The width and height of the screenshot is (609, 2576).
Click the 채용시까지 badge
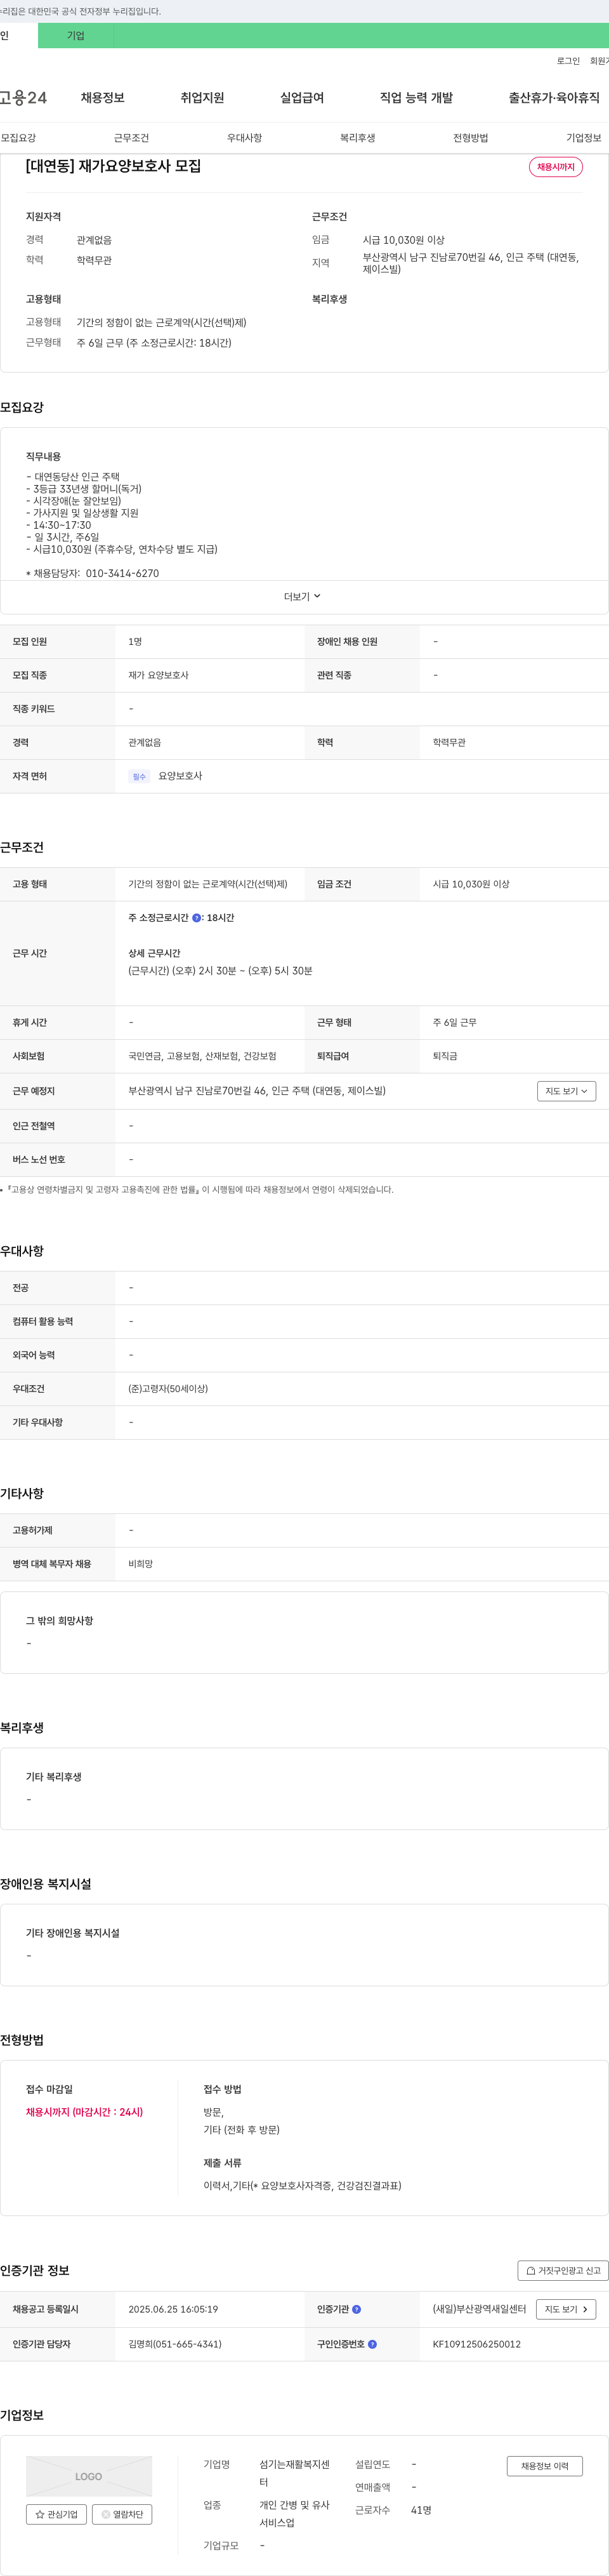[556, 167]
